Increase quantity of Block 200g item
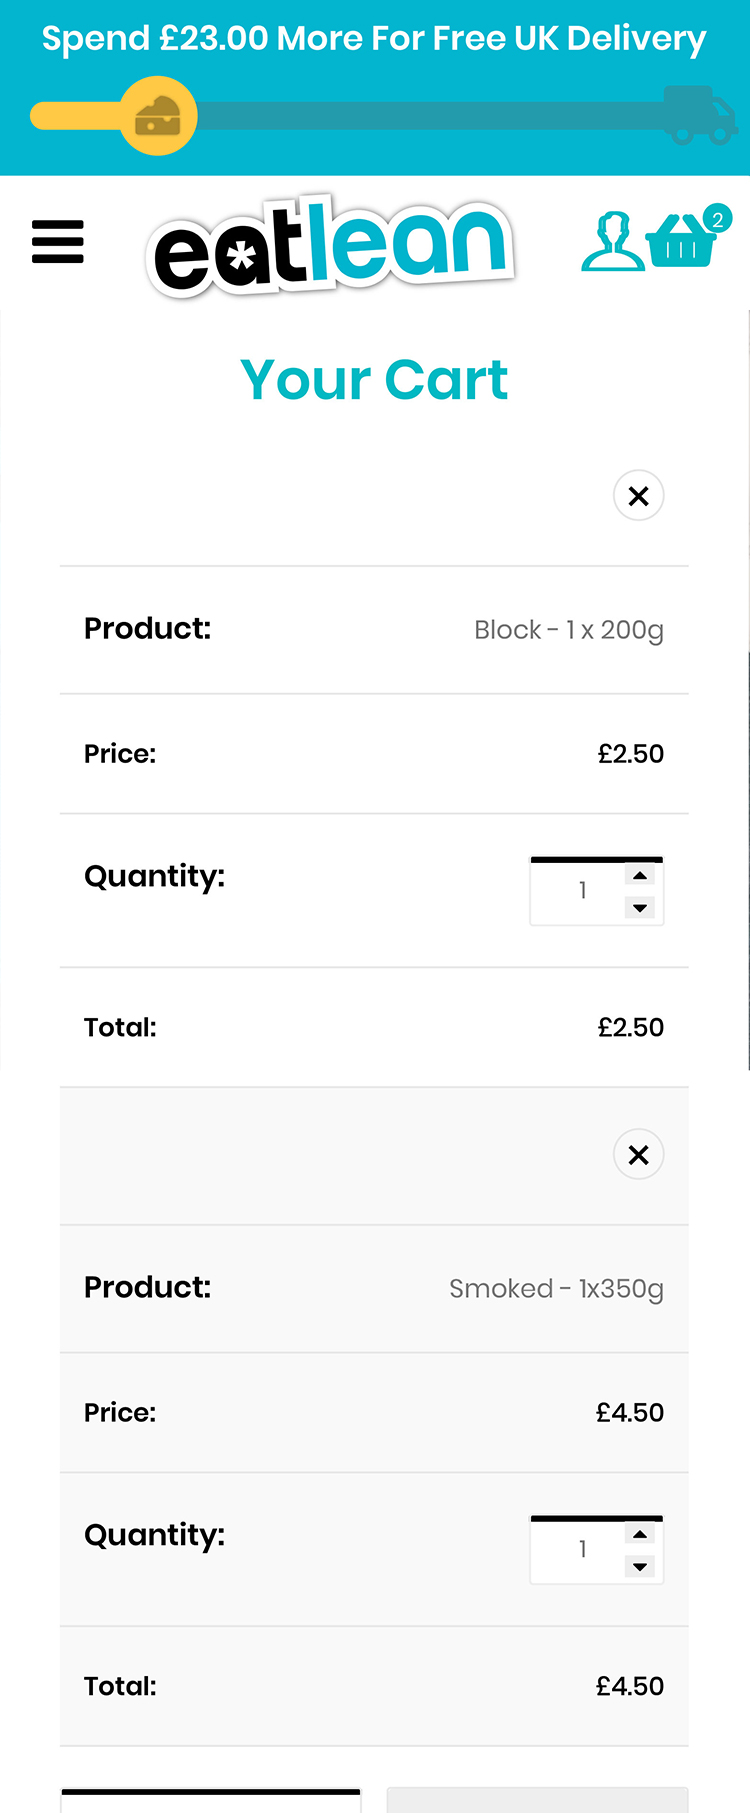750x1813 pixels. [x=640, y=876]
